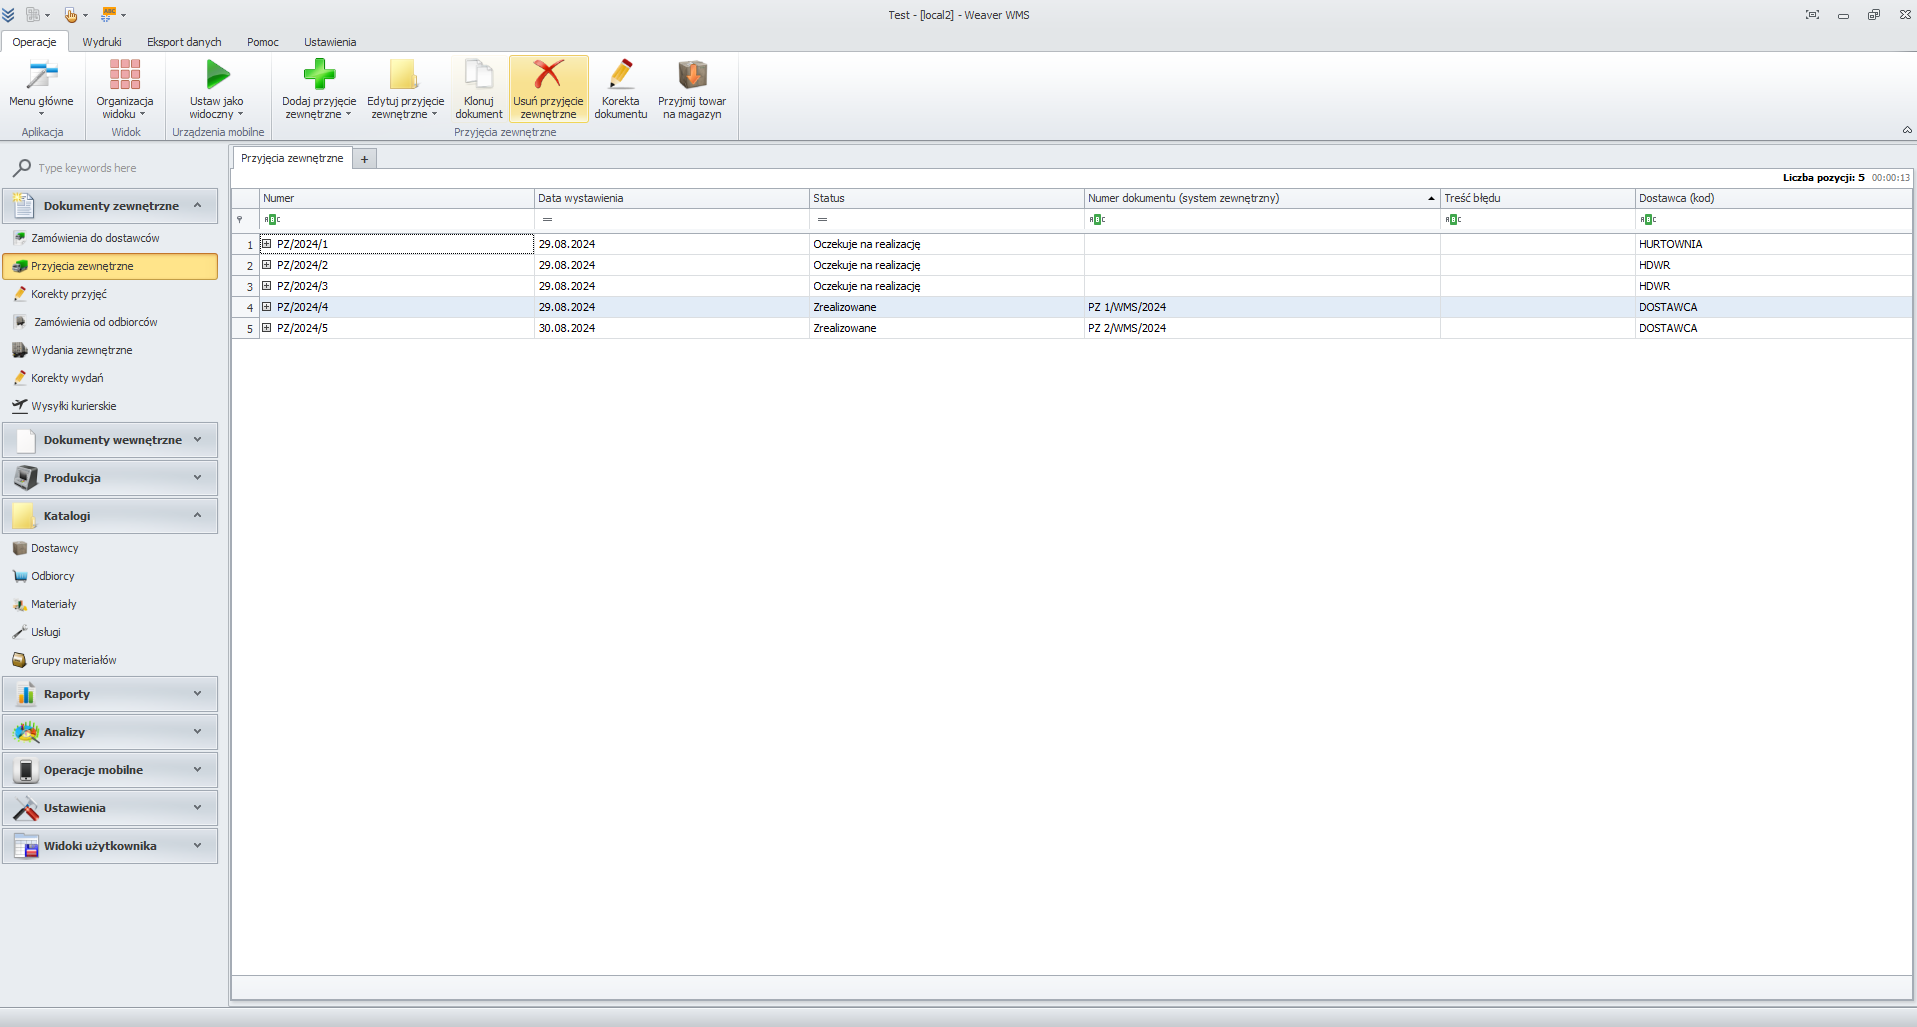Click the keyword search field
Viewport: 1917px width, 1027px height.
[x=120, y=168]
